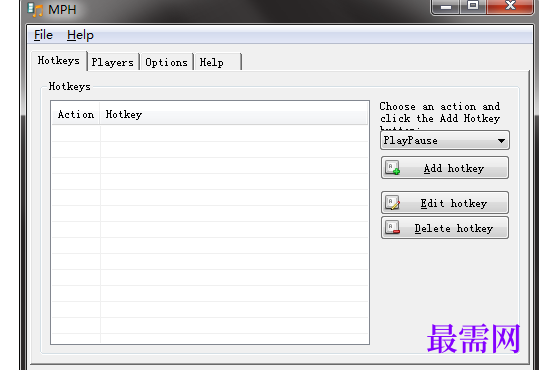Viewport: 539px width, 370px height.
Task: Click the MPH app icon in title bar
Action: click(x=35, y=10)
